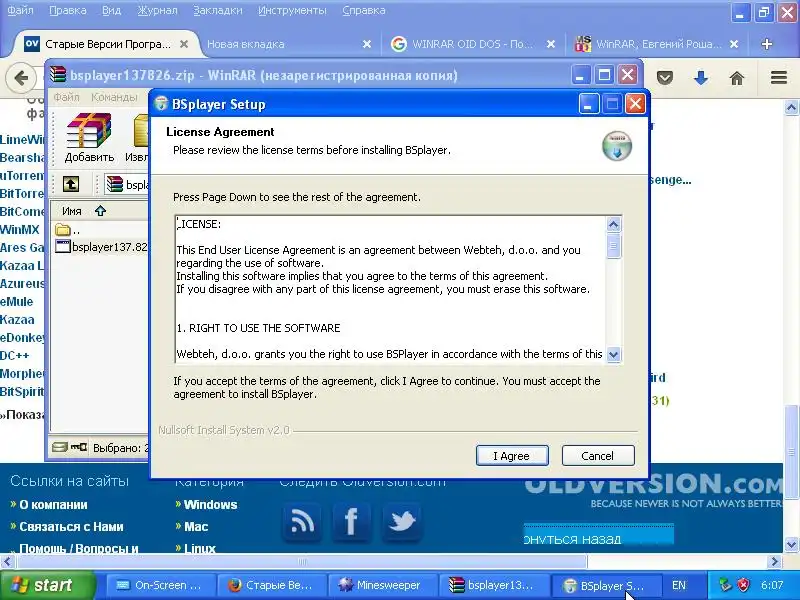The height and width of the screenshot is (600, 800).
Task: Click the license text scrollbar up arrow
Action: [614, 224]
